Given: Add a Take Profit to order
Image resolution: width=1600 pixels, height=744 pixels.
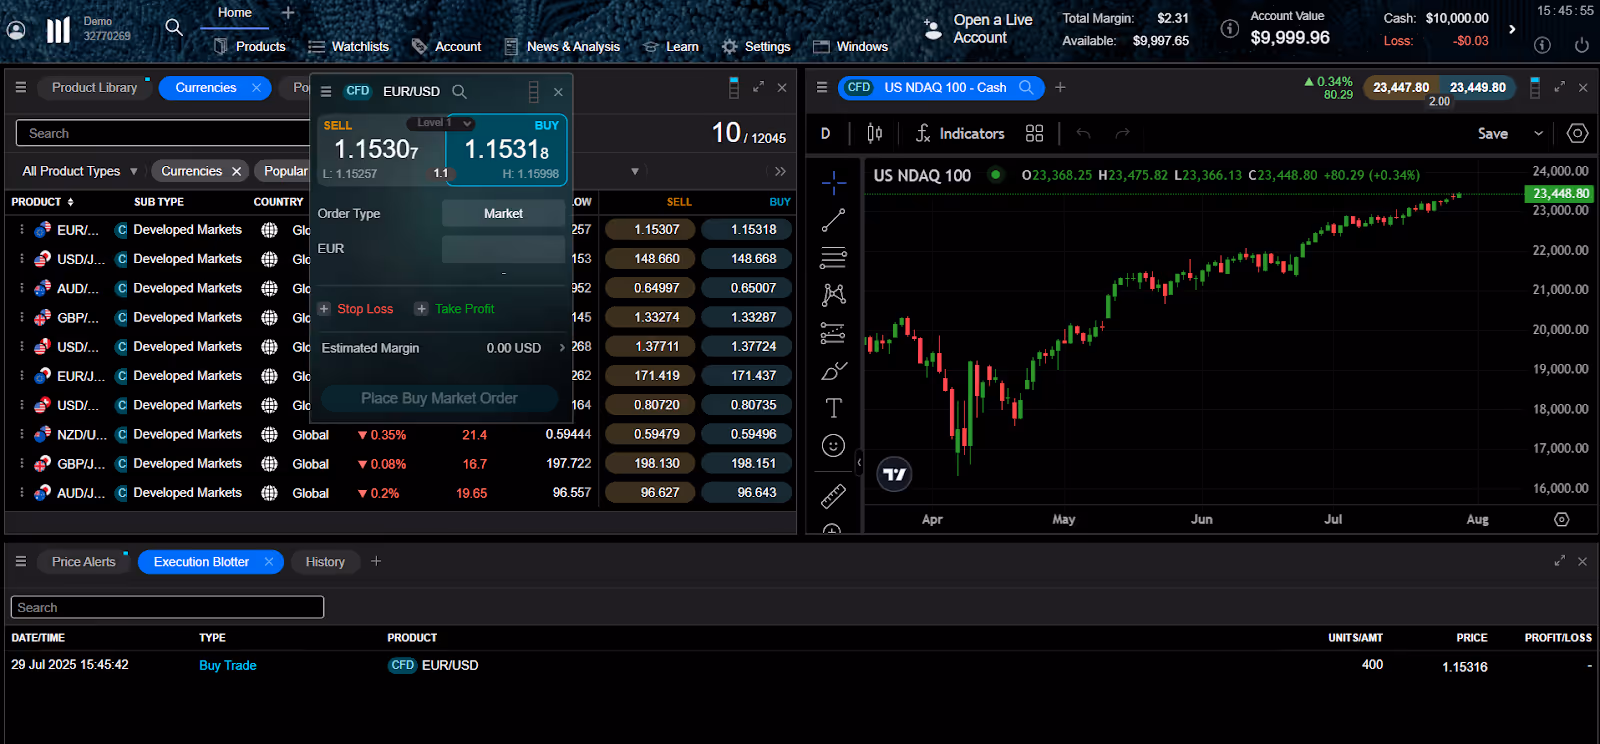Looking at the screenshot, I should tap(455, 309).
